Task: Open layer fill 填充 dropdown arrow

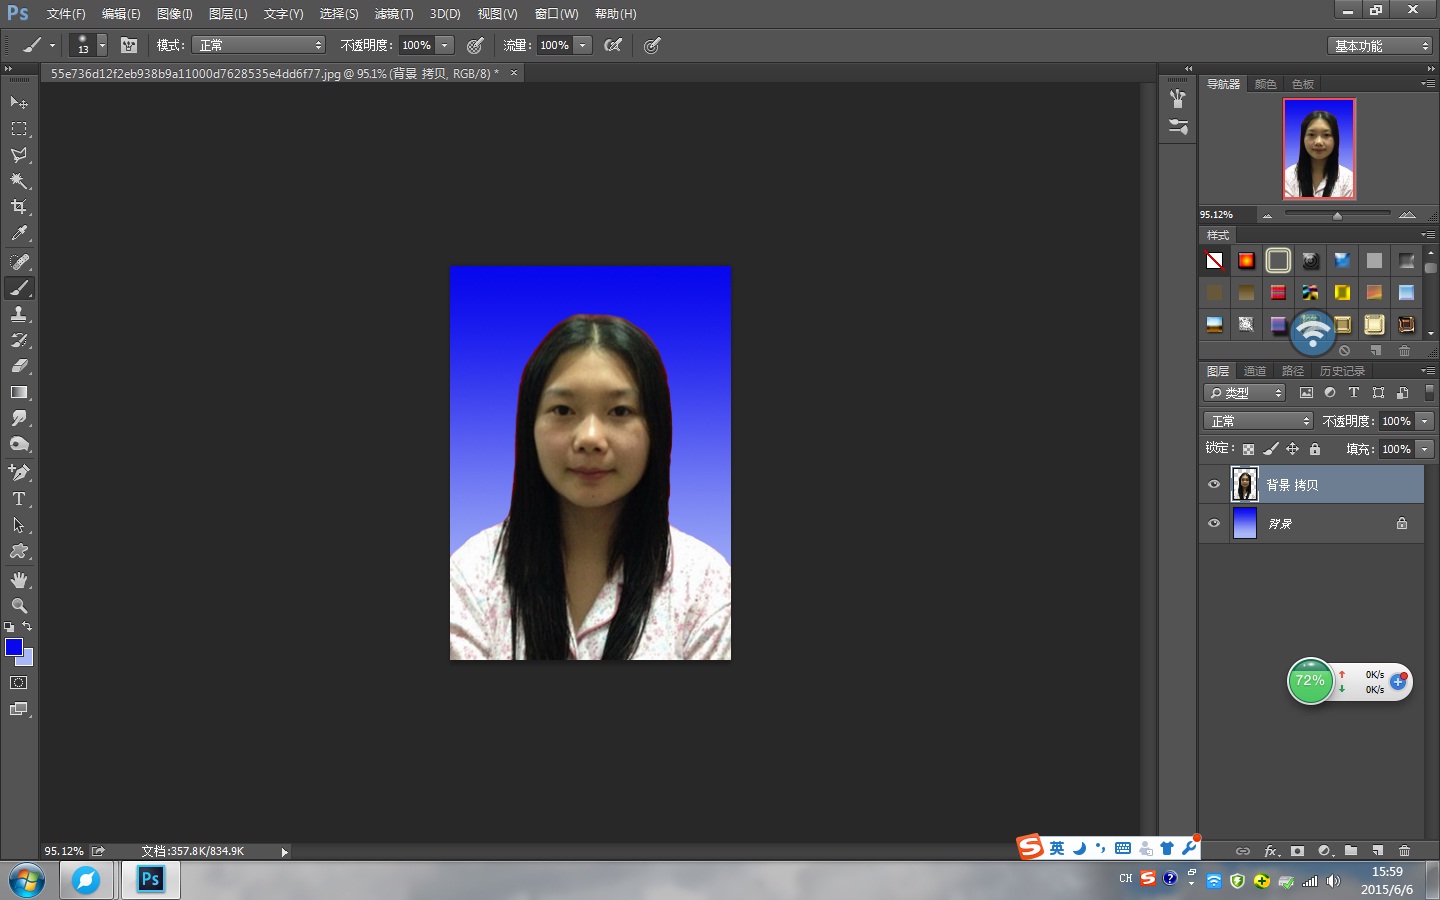Action: (1425, 449)
